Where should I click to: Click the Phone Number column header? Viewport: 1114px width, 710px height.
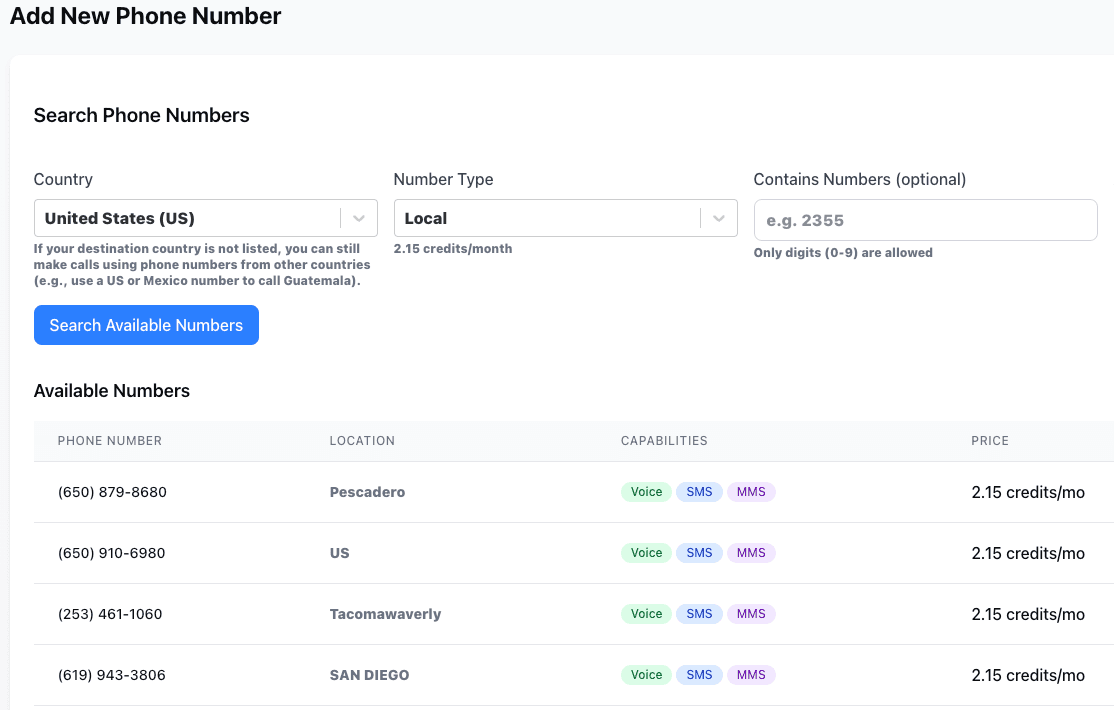pos(110,441)
